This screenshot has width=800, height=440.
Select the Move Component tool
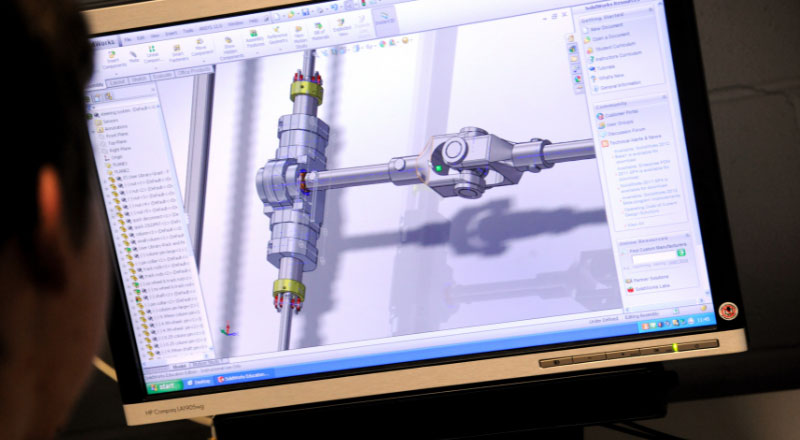(x=202, y=48)
